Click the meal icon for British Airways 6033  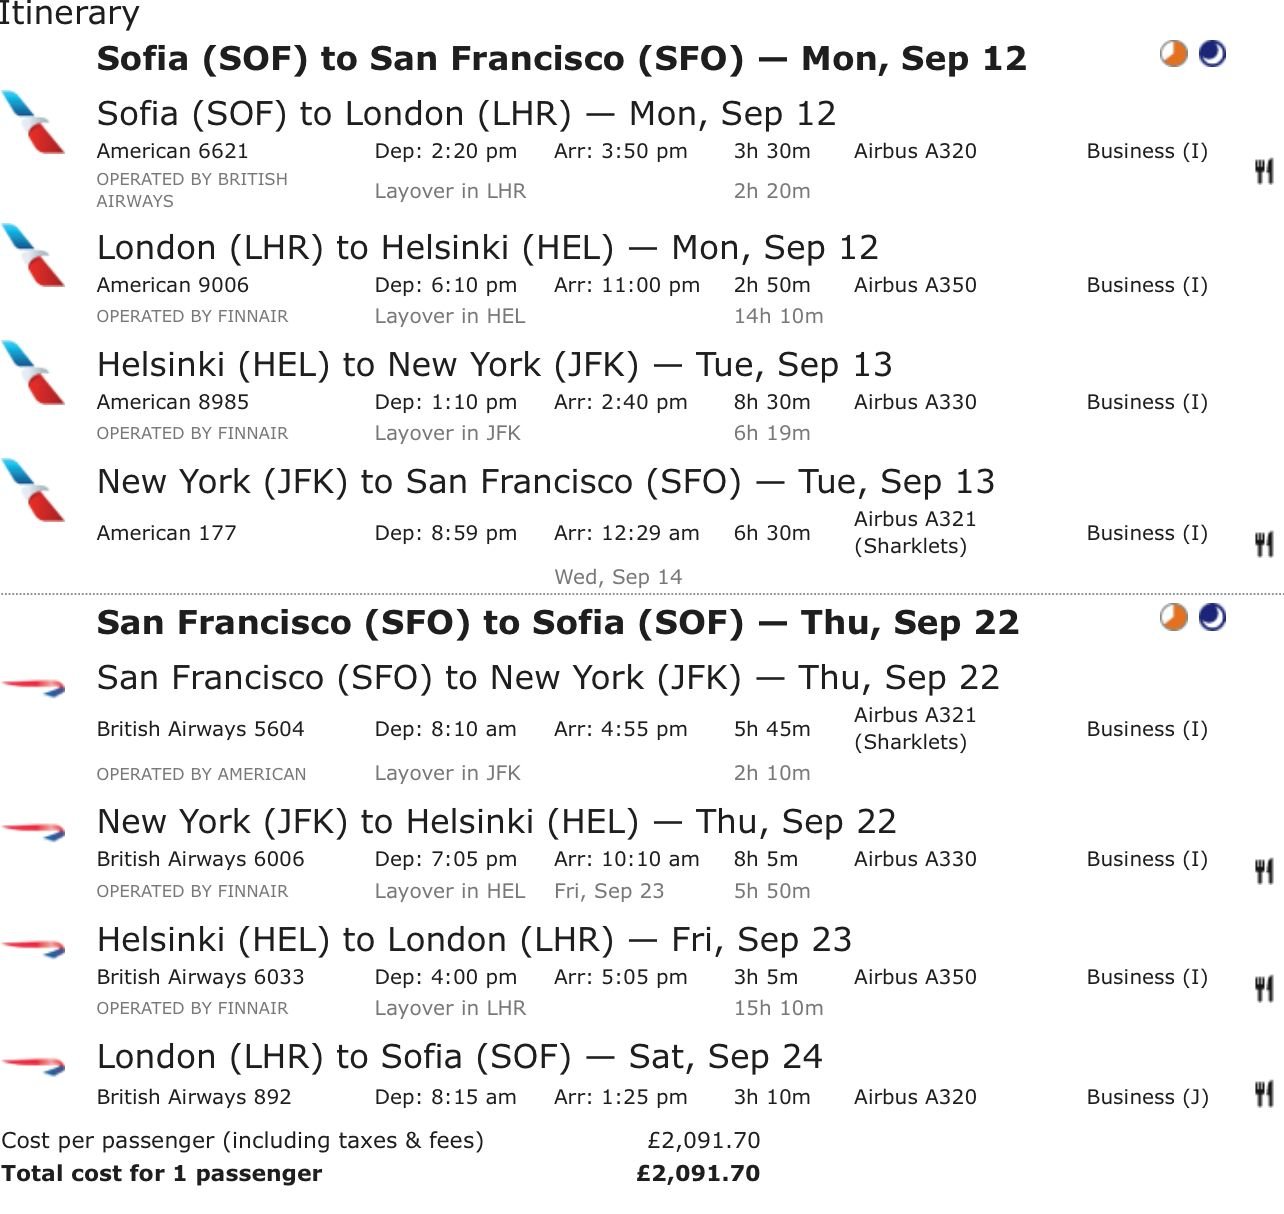pos(1264,988)
